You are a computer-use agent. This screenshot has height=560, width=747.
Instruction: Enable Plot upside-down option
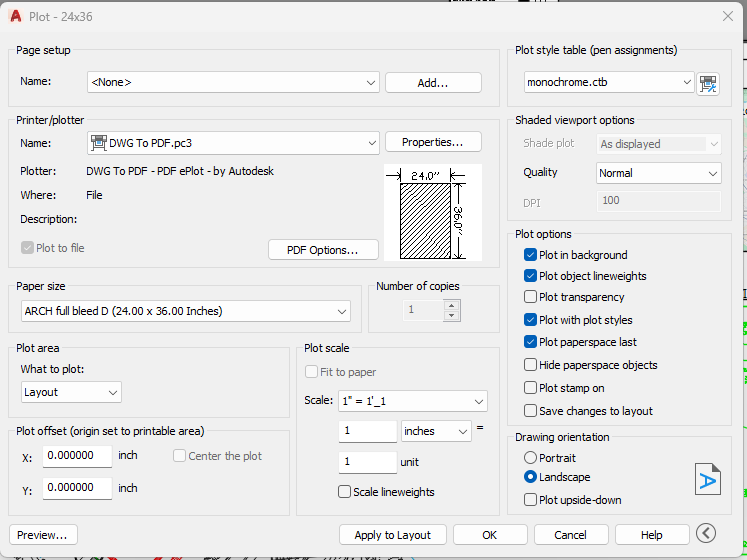[x=530, y=500]
